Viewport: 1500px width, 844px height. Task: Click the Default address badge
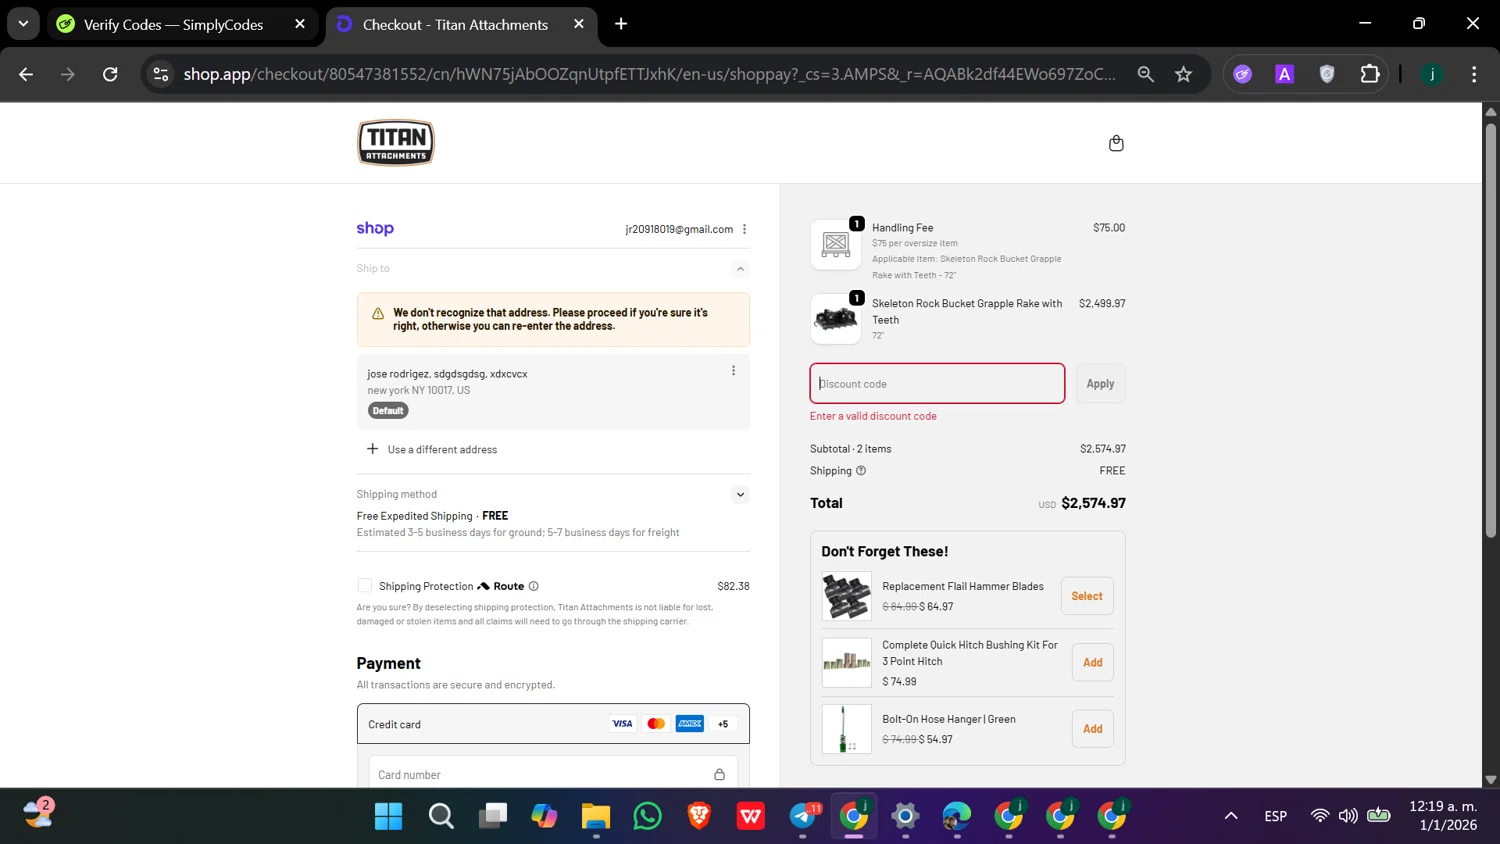coord(388,411)
